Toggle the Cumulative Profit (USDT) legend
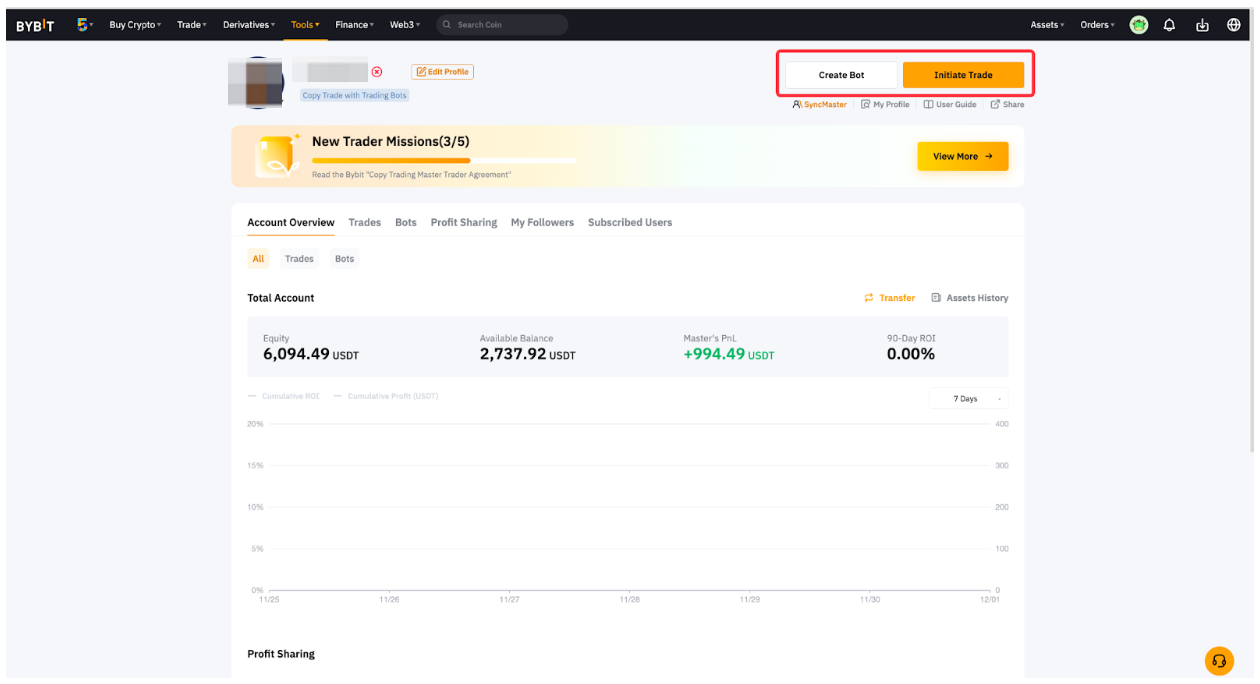This screenshot has height=684, width=1260. [x=386, y=397]
